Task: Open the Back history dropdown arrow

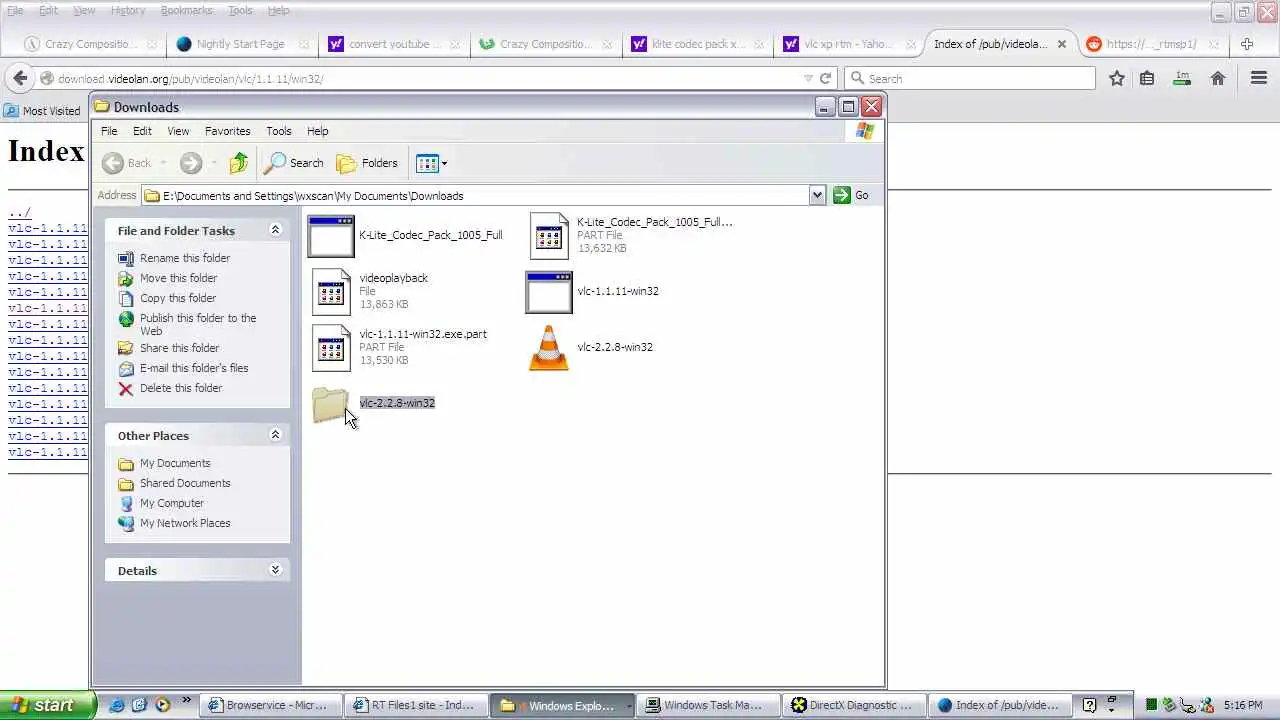Action: (x=163, y=163)
